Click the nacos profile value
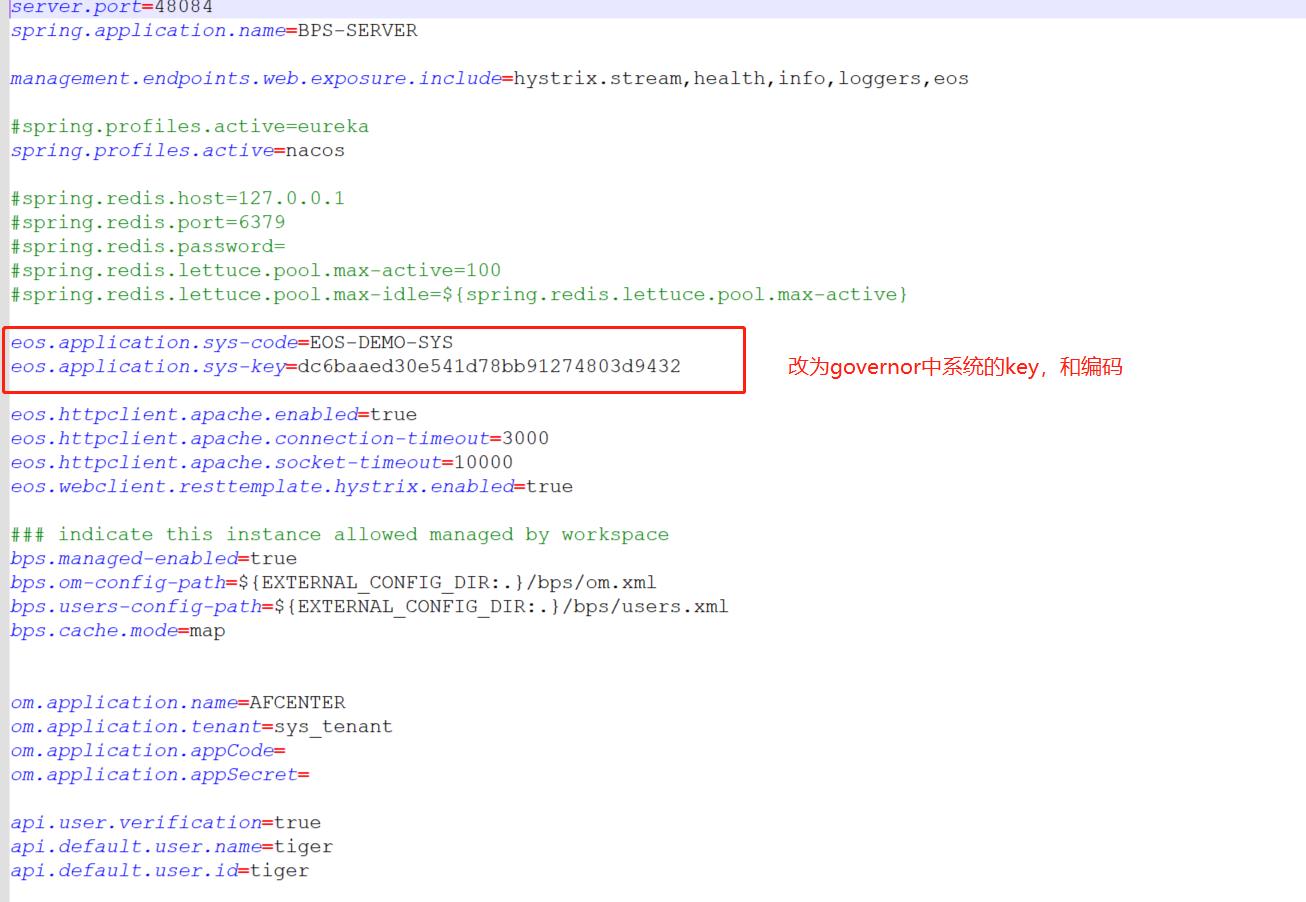 (315, 150)
